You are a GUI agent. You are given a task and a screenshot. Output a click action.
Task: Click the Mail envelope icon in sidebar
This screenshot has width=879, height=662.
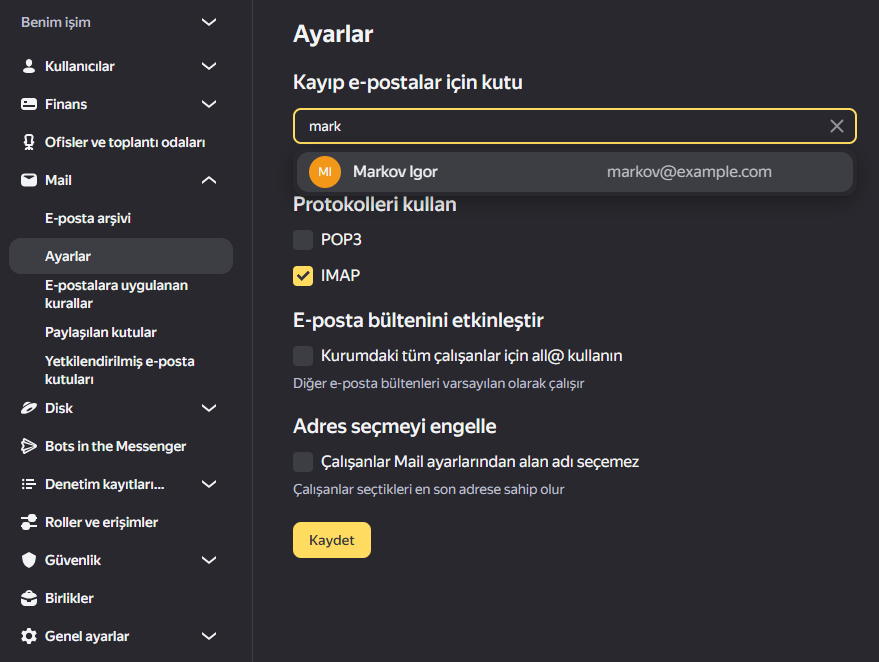(x=29, y=180)
